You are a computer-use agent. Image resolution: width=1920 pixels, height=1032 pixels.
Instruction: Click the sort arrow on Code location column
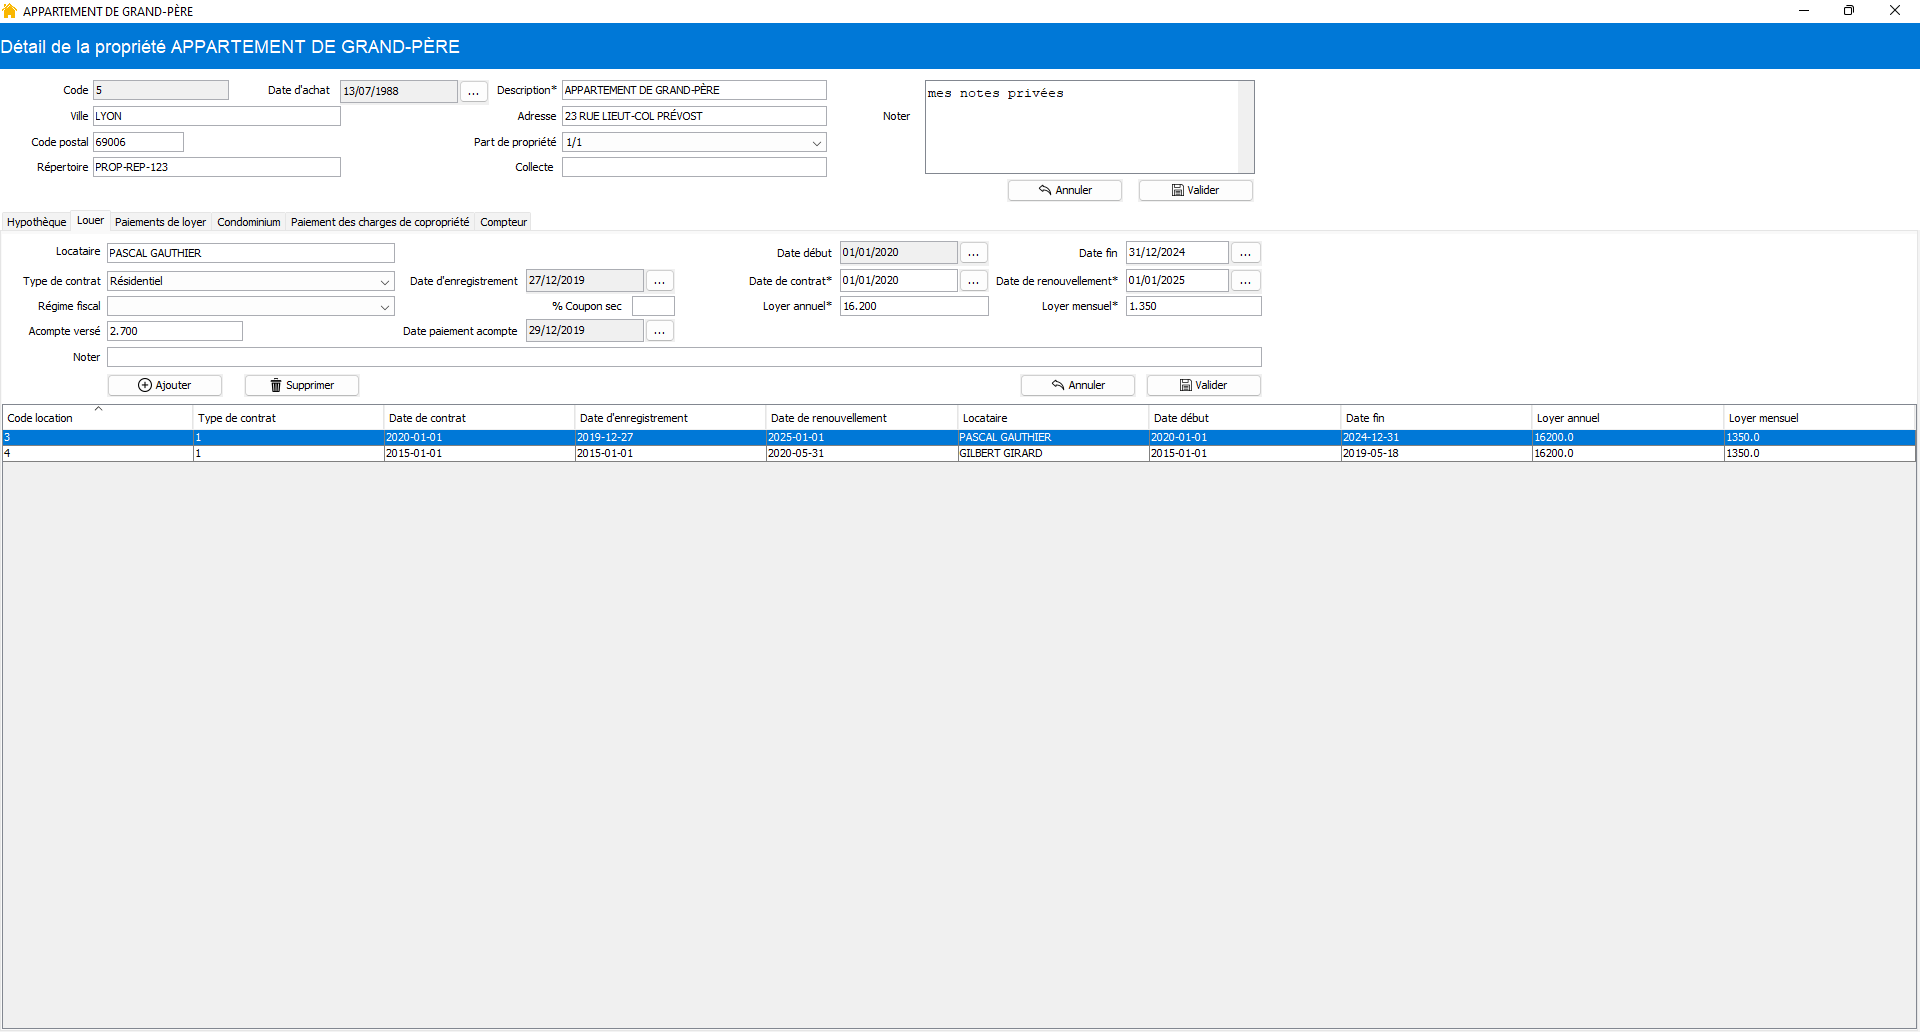coord(98,409)
